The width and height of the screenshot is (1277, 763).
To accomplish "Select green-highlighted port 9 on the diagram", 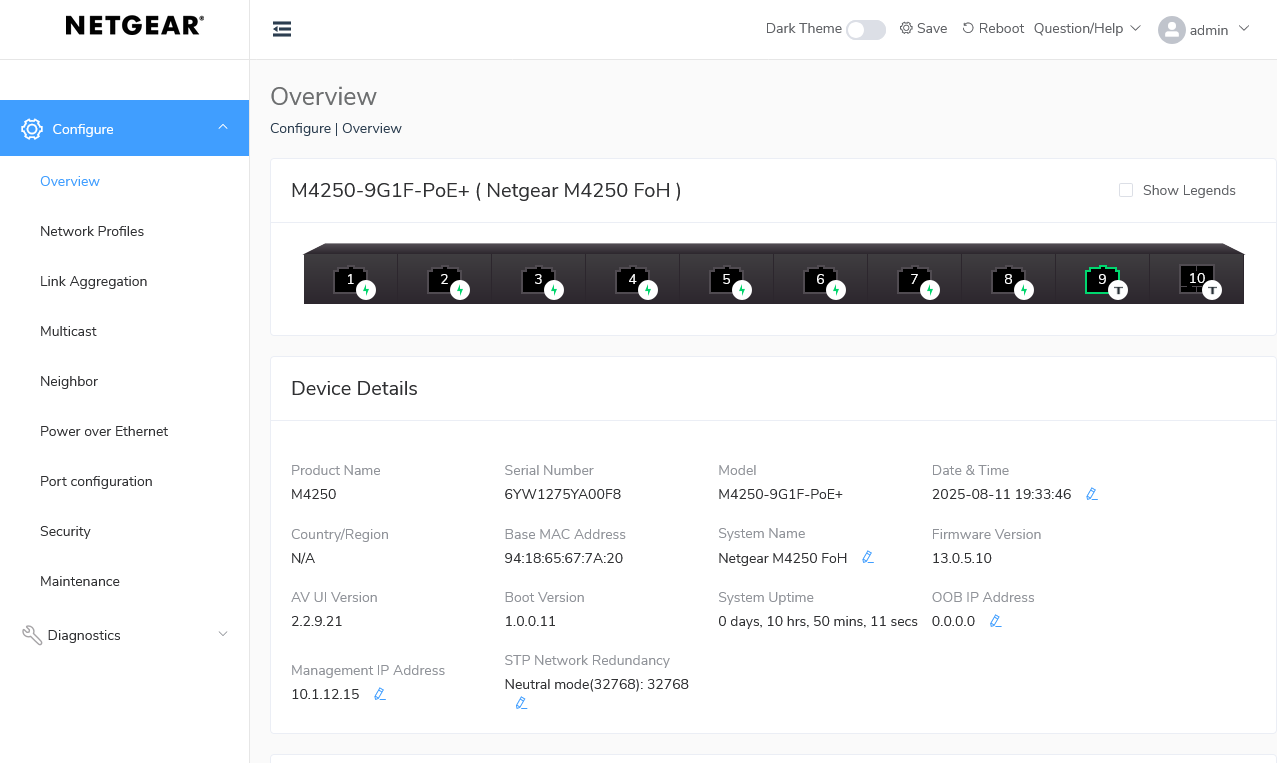I will 1102,280.
